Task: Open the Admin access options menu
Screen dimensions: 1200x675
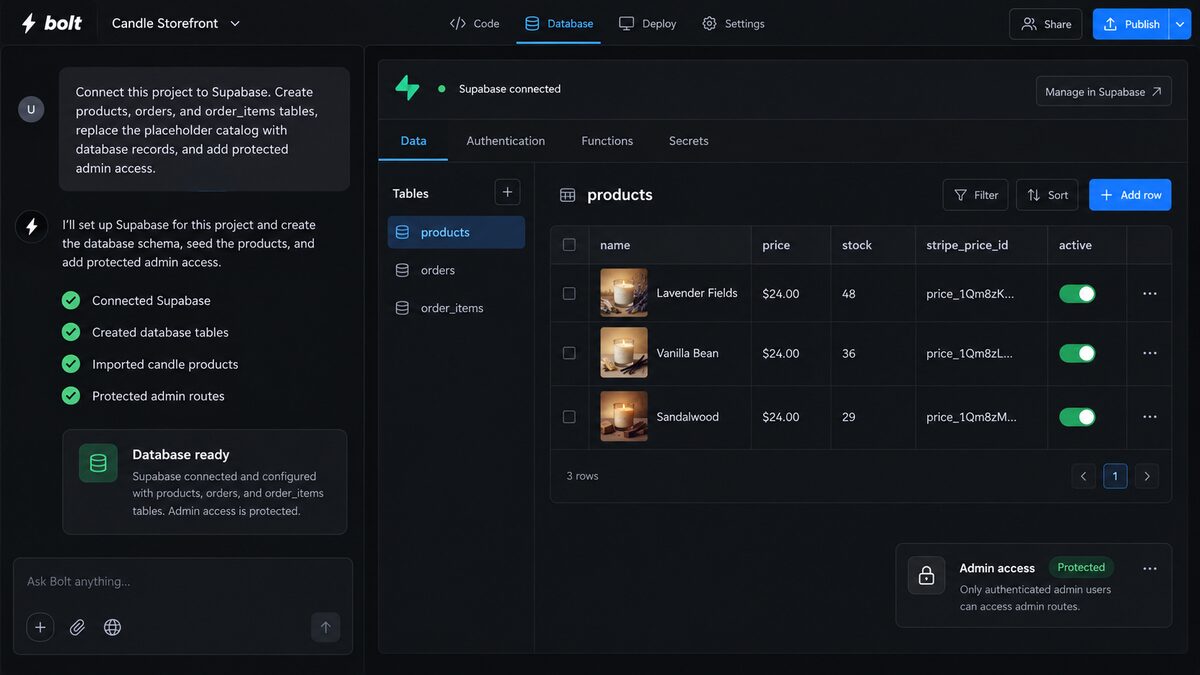Action: tap(1149, 568)
